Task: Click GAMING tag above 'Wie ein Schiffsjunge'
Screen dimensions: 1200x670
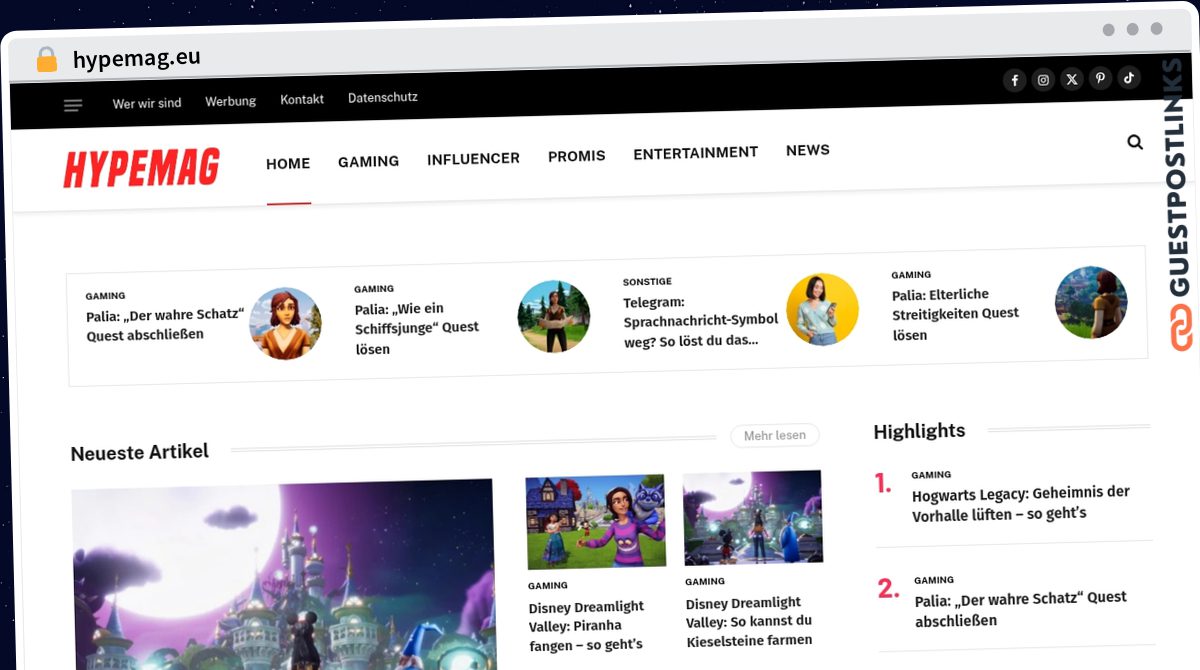Action: [x=374, y=289]
